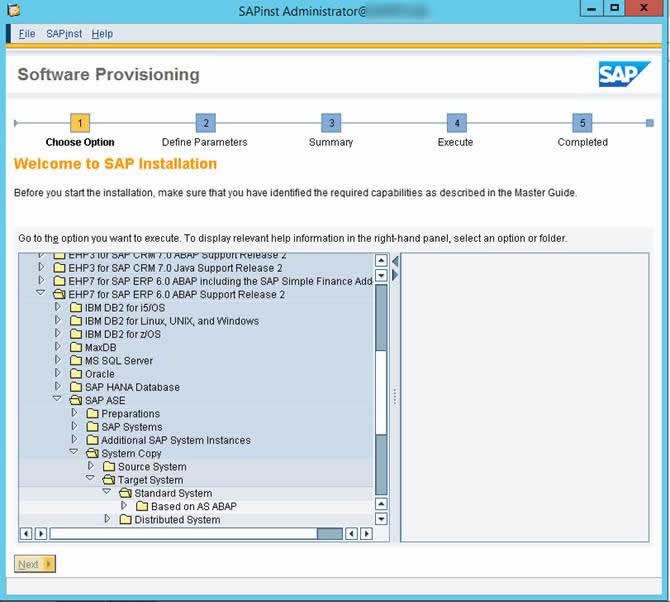Expand EHP7 ERP 6.0 Simple Finance node

[x=41, y=280]
